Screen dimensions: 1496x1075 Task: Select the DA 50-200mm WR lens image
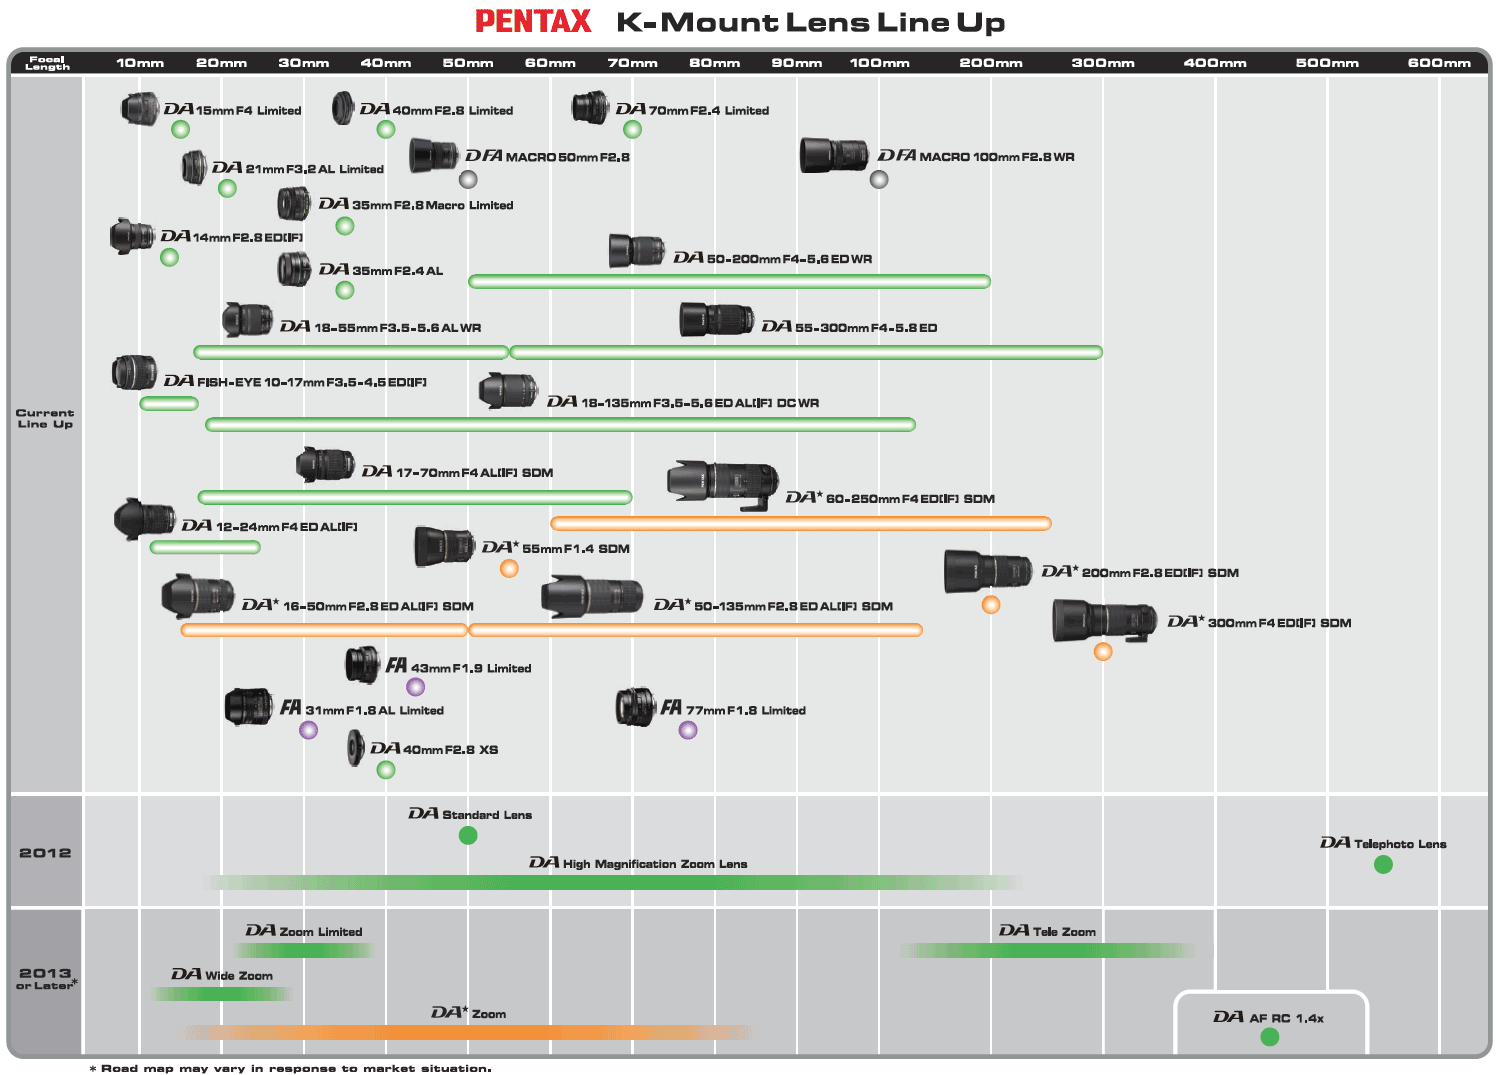(x=637, y=251)
